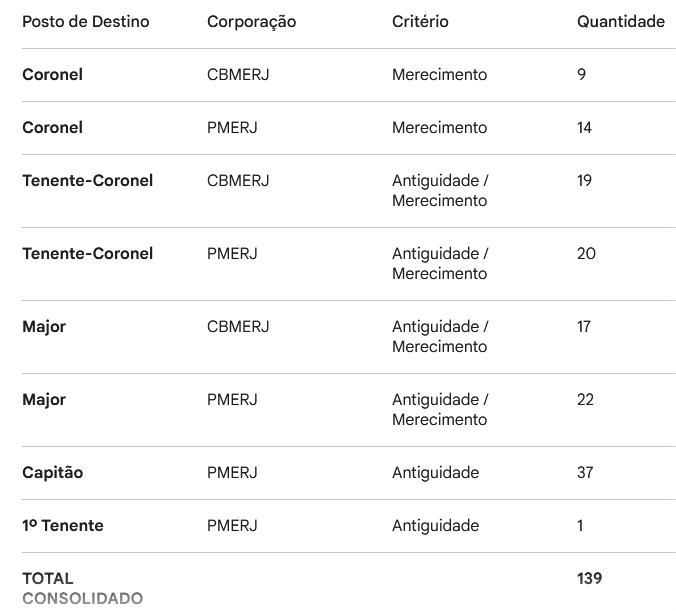The image size is (676, 611).
Task: Click the quantity 1 in the 1º Tenente row
Action: [580, 525]
